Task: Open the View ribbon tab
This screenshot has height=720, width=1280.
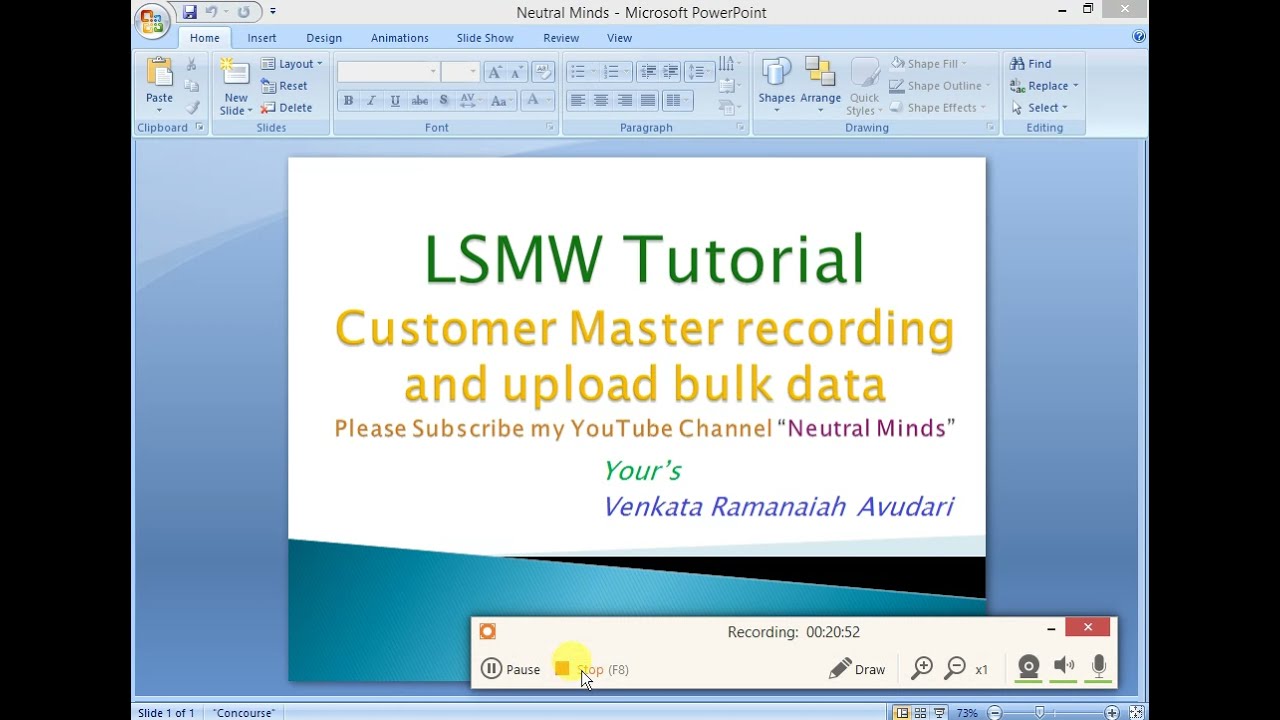Action: [x=619, y=38]
